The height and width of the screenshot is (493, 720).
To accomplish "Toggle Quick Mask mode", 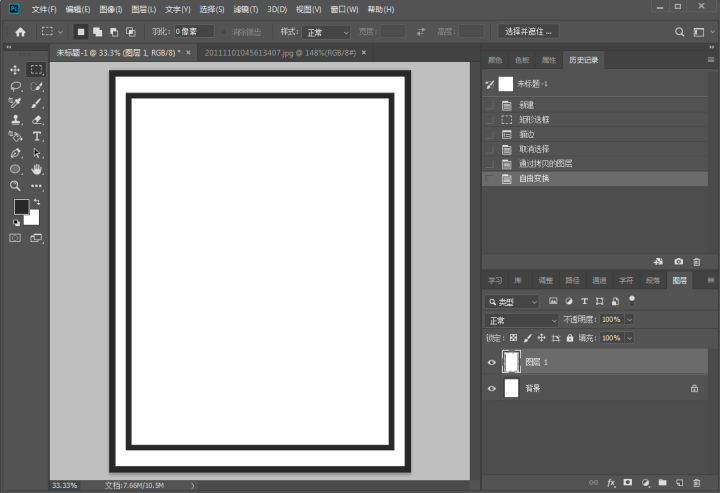I will [x=15, y=238].
